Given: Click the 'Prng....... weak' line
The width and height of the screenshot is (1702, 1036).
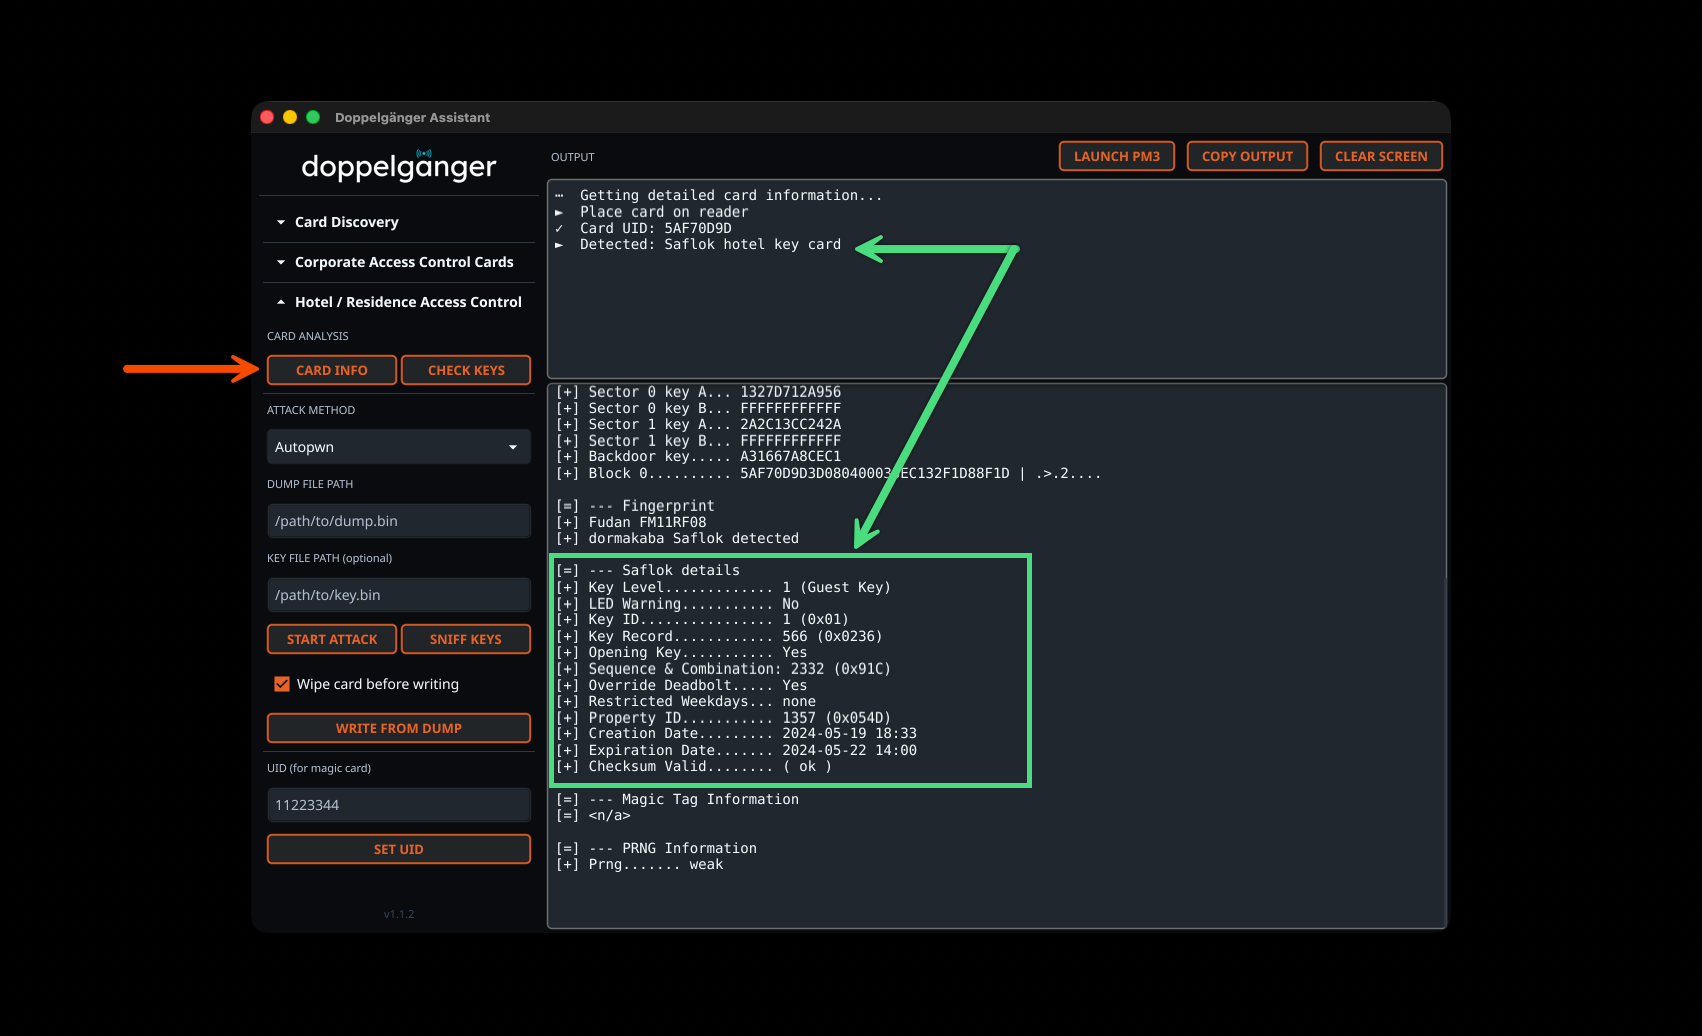Looking at the screenshot, I should click(640, 864).
